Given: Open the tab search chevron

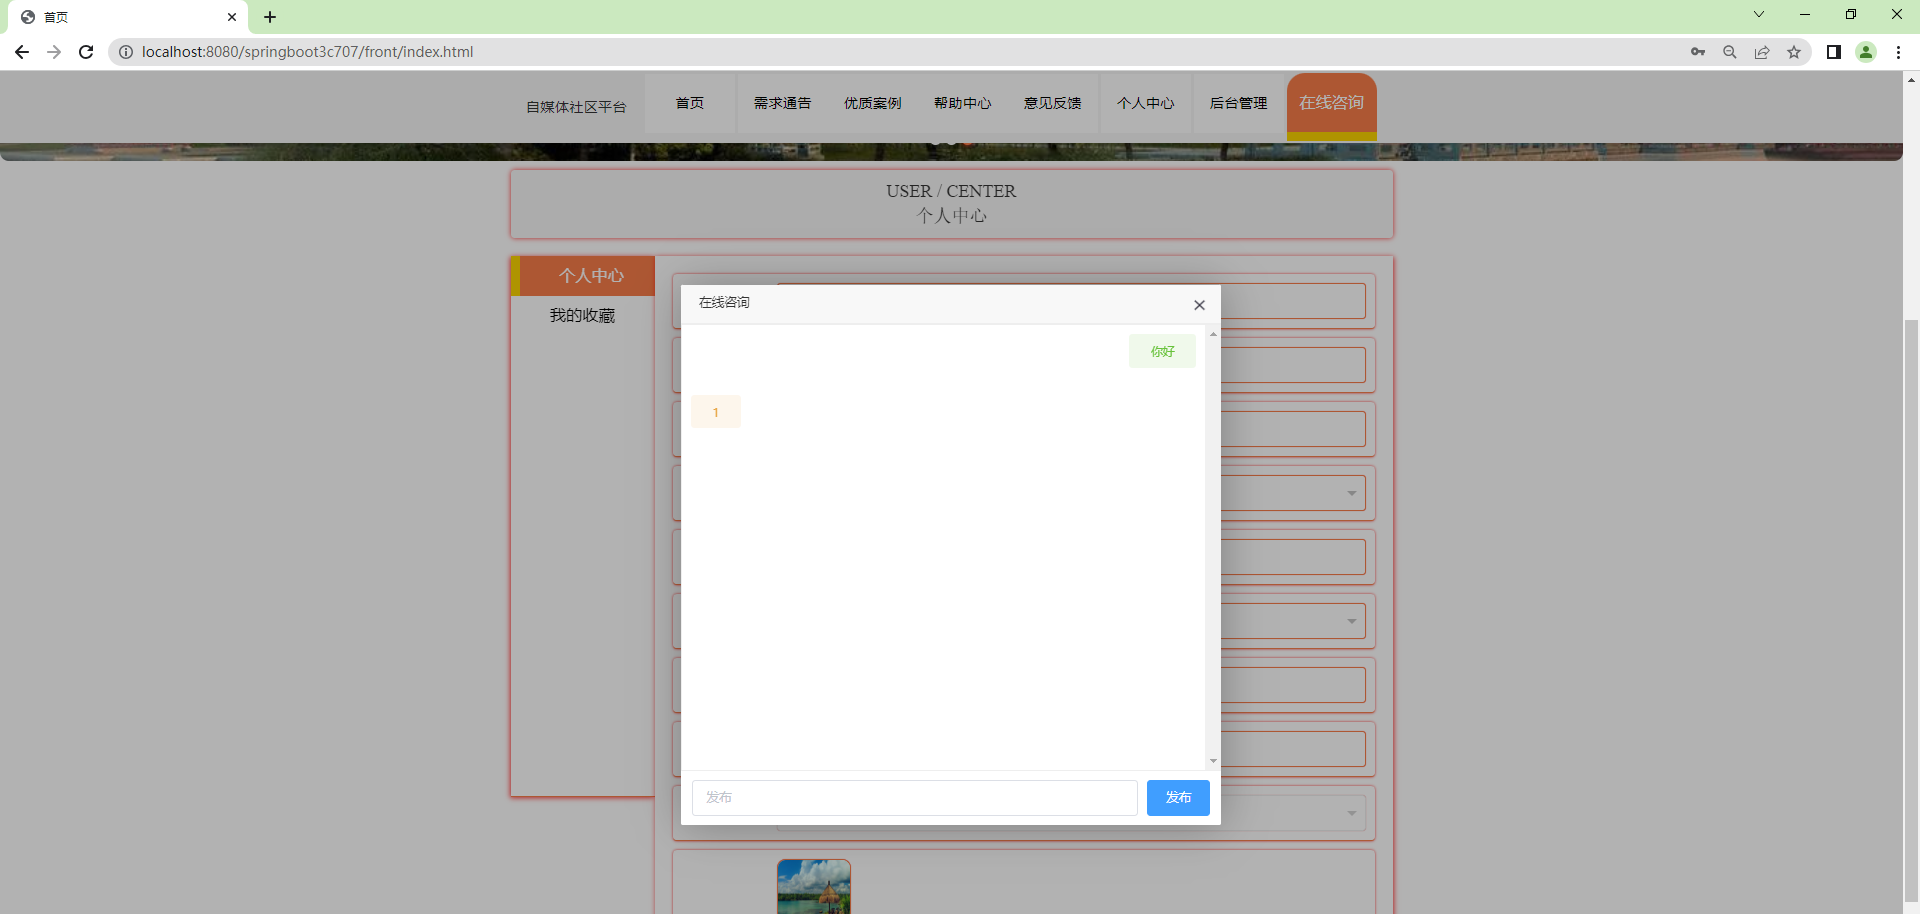Looking at the screenshot, I should [x=1758, y=14].
